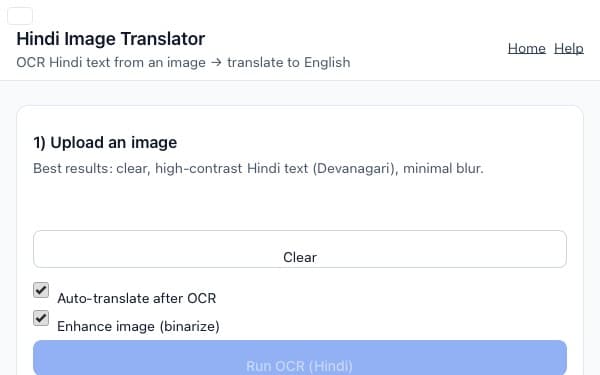The image size is (600, 375).
Task: Uncheck Enhance image (binarize) checkbox
Action: (x=41, y=318)
